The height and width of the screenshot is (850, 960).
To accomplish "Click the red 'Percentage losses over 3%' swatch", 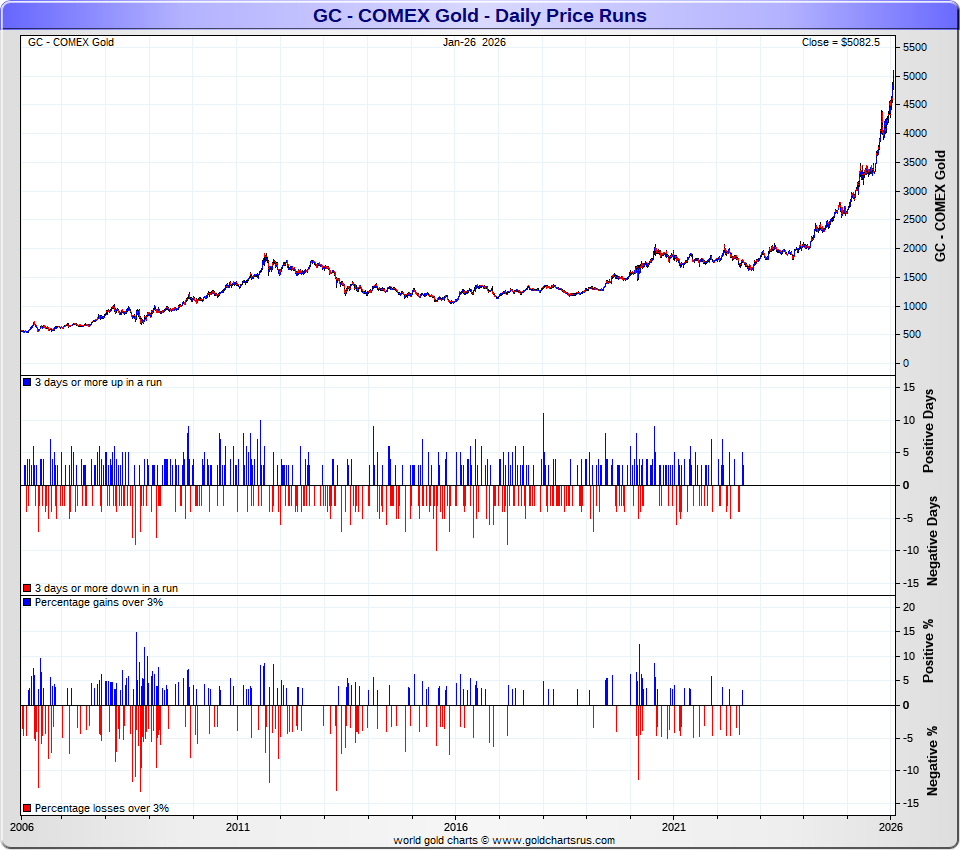I will pyautogui.click(x=27, y=808).
